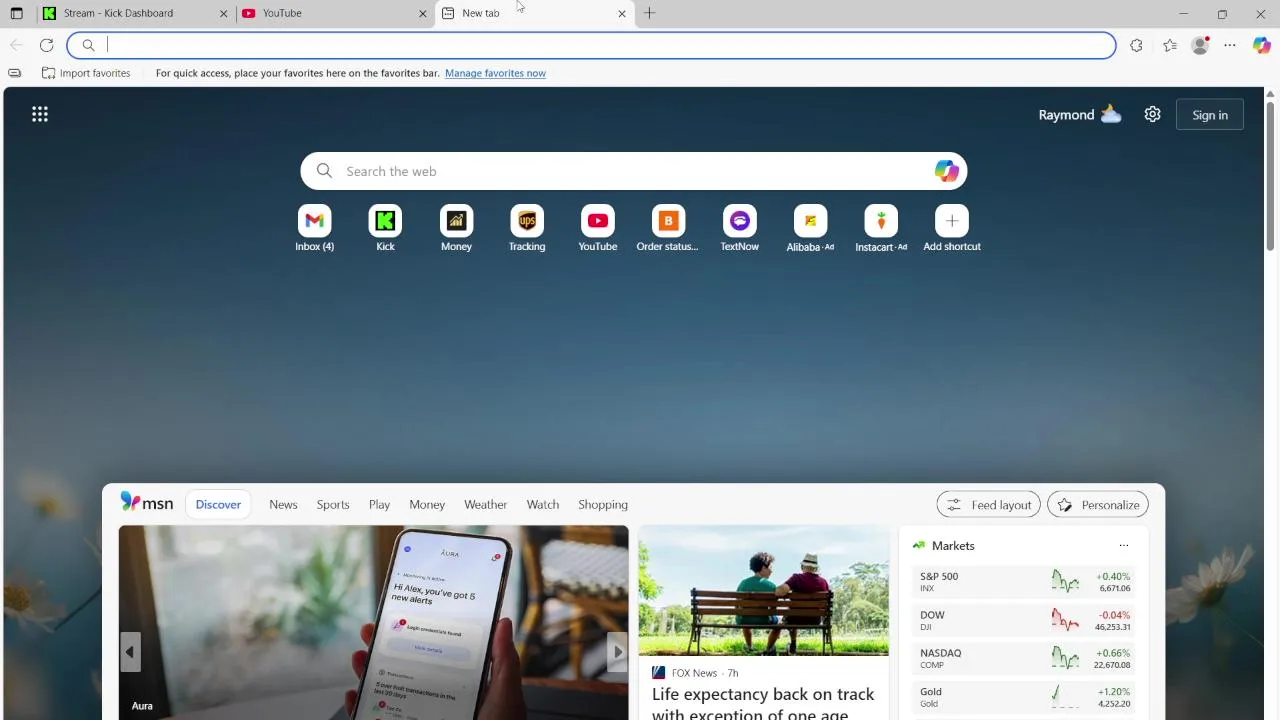Open Favorites star icon in toolbar
The width and height of the screenshot is (1280, 720).
pos(1170,45)
